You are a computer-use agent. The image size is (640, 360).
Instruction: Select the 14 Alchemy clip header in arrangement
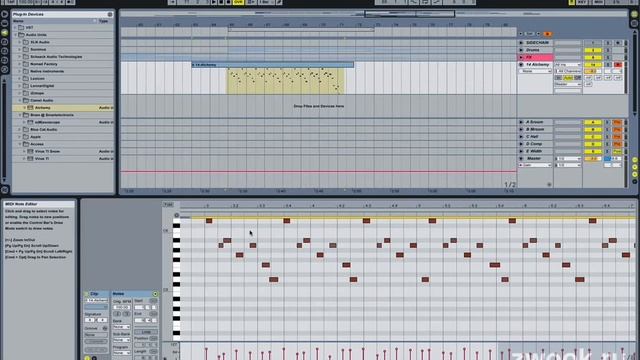(273, 65)
